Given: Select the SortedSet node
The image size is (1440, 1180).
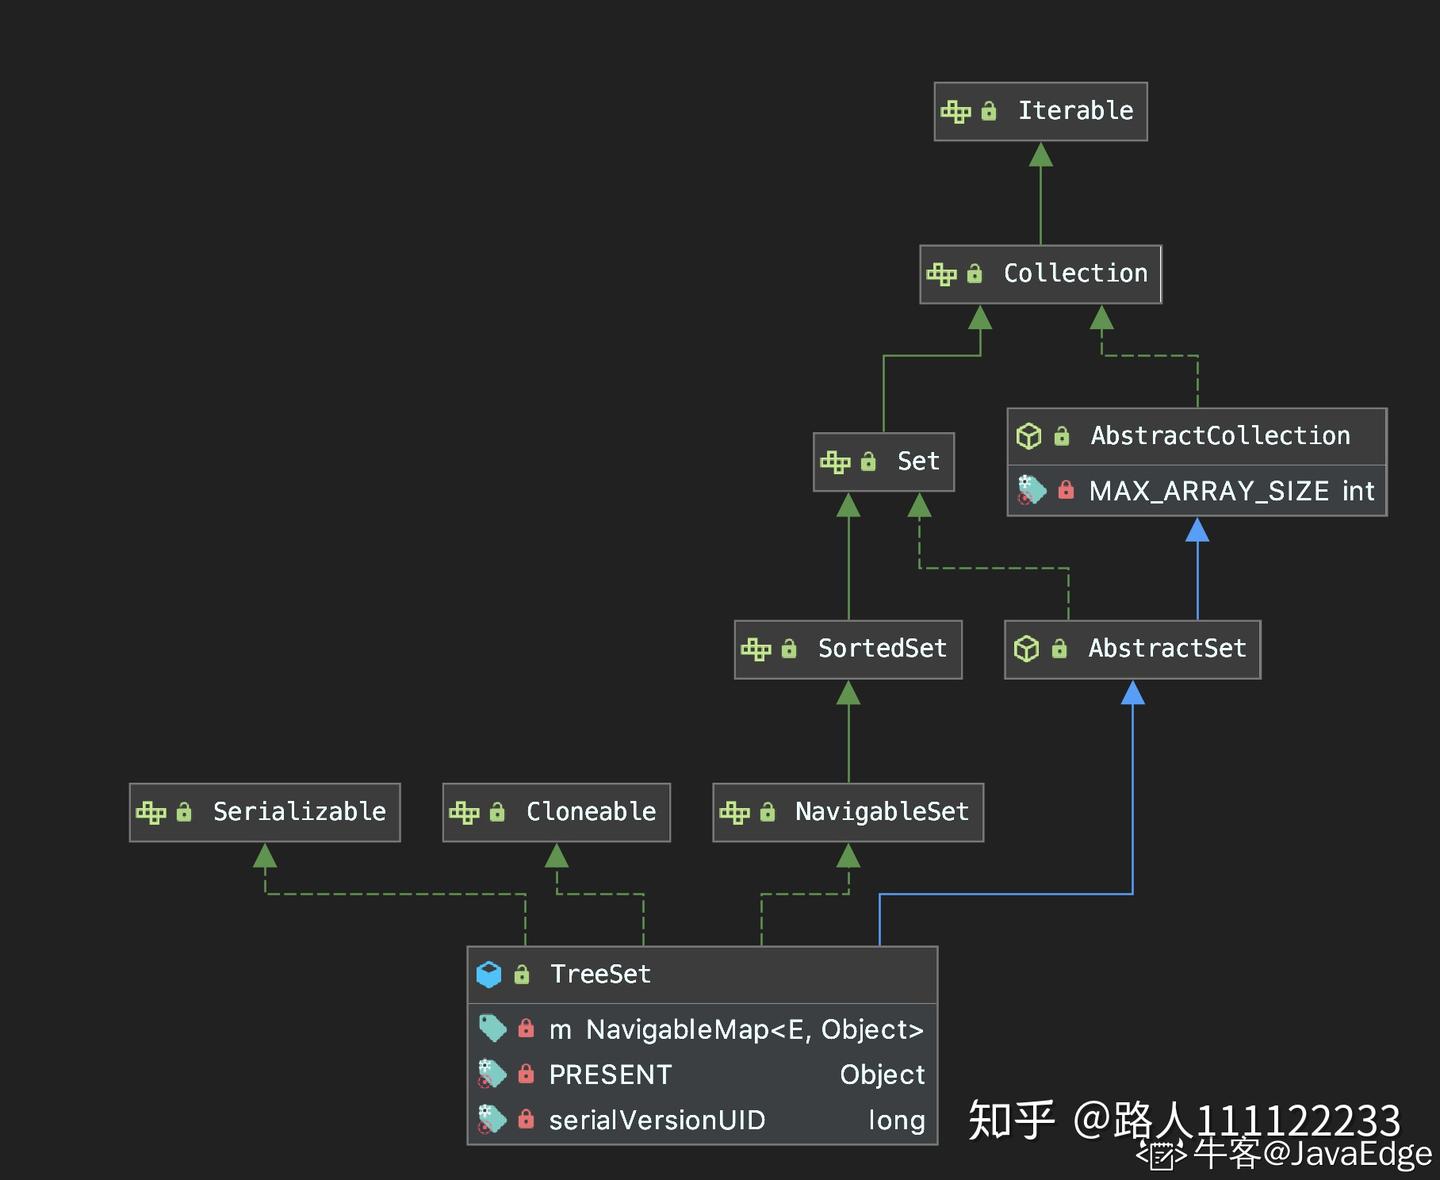Looking at the screenshot, I should 848,649.
